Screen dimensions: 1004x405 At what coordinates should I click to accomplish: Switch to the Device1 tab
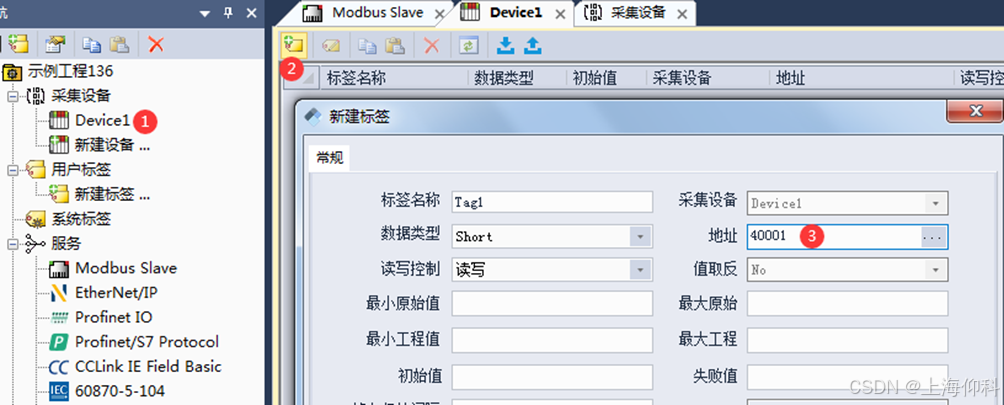(516, 13)
